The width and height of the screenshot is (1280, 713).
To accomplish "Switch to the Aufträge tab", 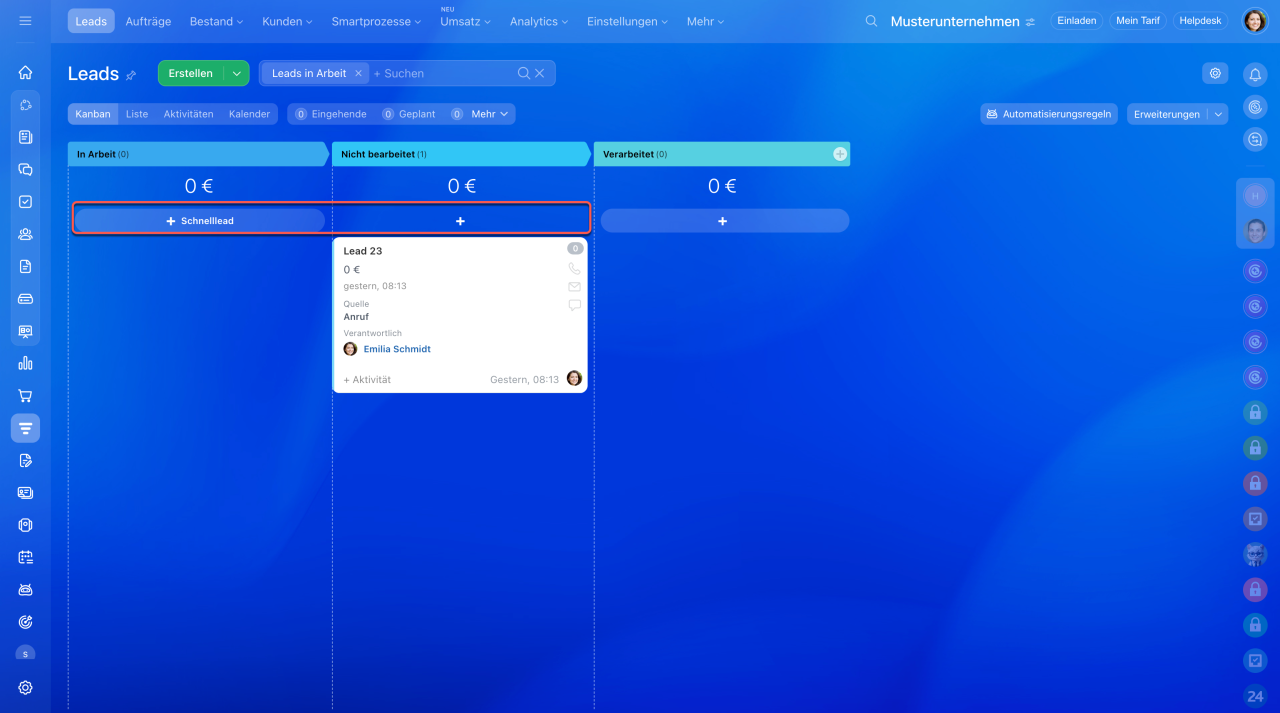I will coord(148,21).
